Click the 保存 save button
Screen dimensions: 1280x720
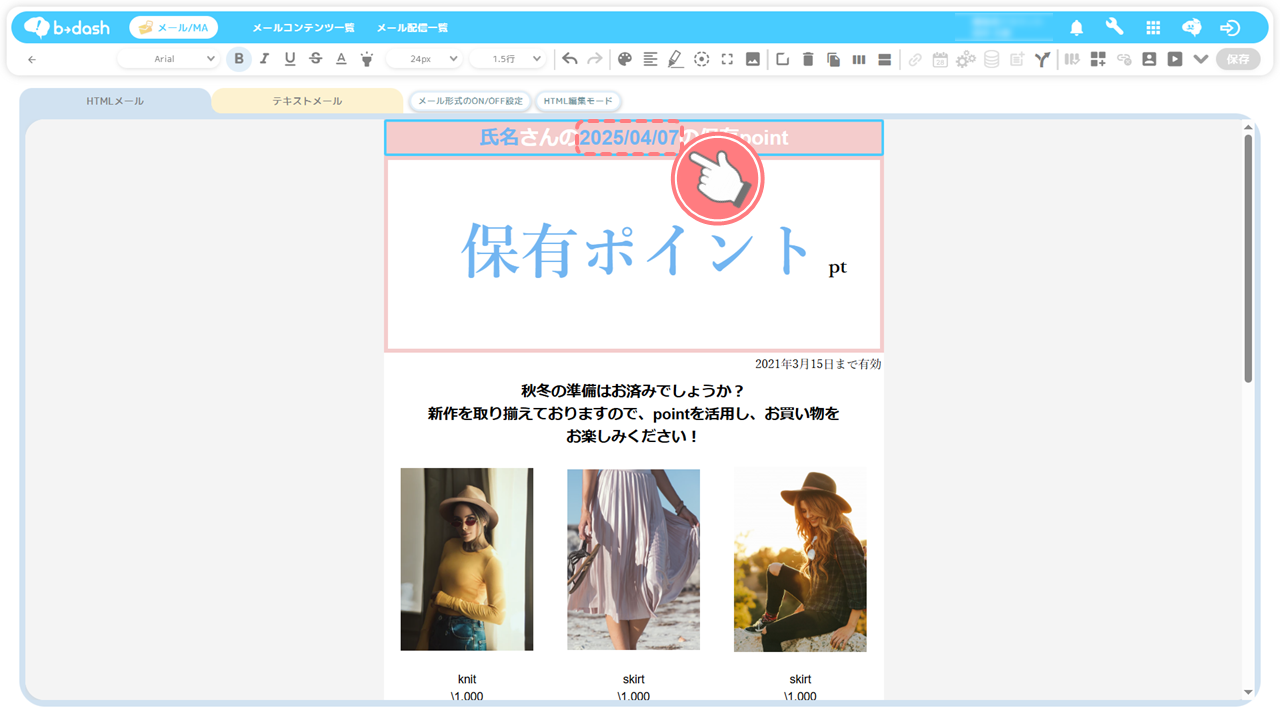[x=1238, y=59]
